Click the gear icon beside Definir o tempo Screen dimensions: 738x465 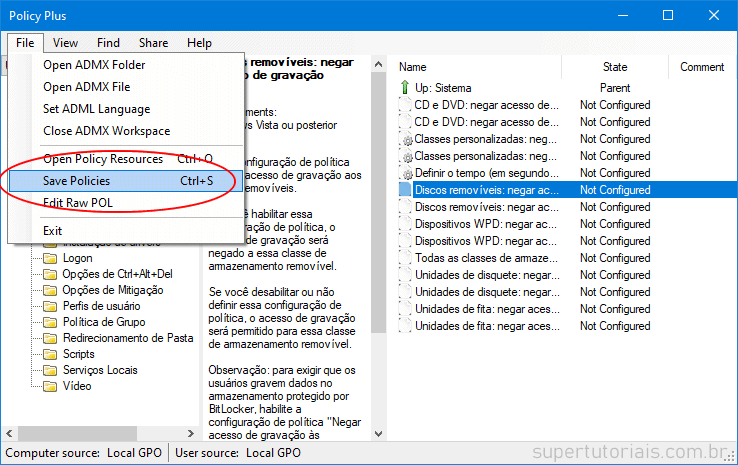(406, 173)
